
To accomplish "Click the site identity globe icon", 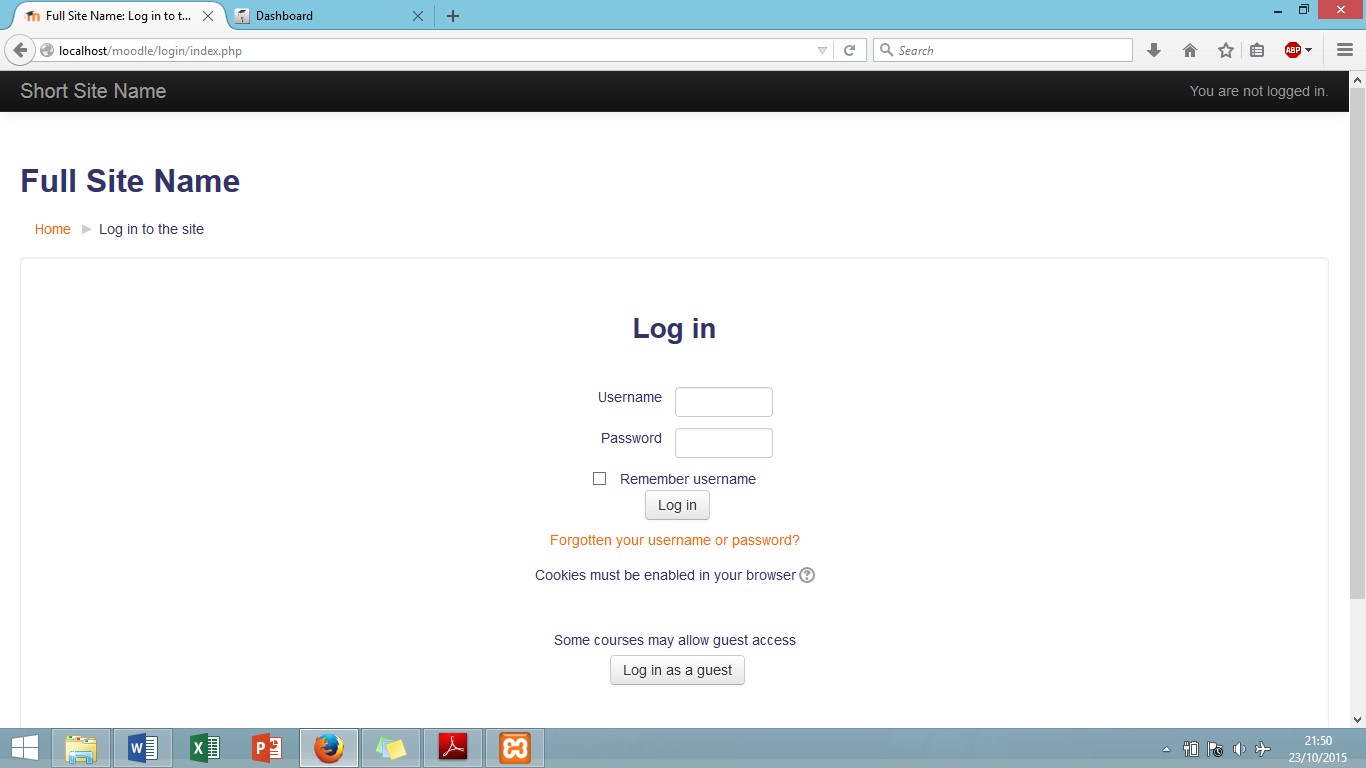I will point(47,50).
